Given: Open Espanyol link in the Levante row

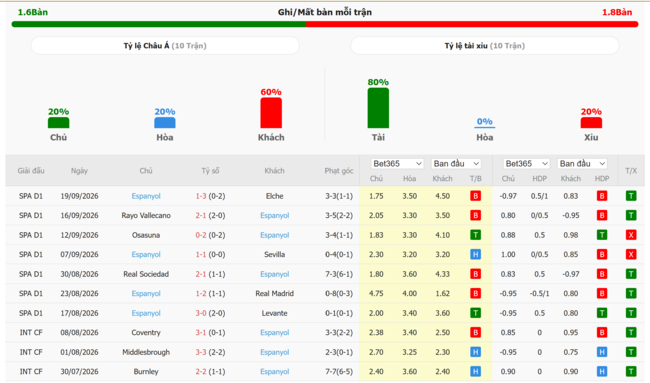Looking at the screenshot, I should point(146,313).
